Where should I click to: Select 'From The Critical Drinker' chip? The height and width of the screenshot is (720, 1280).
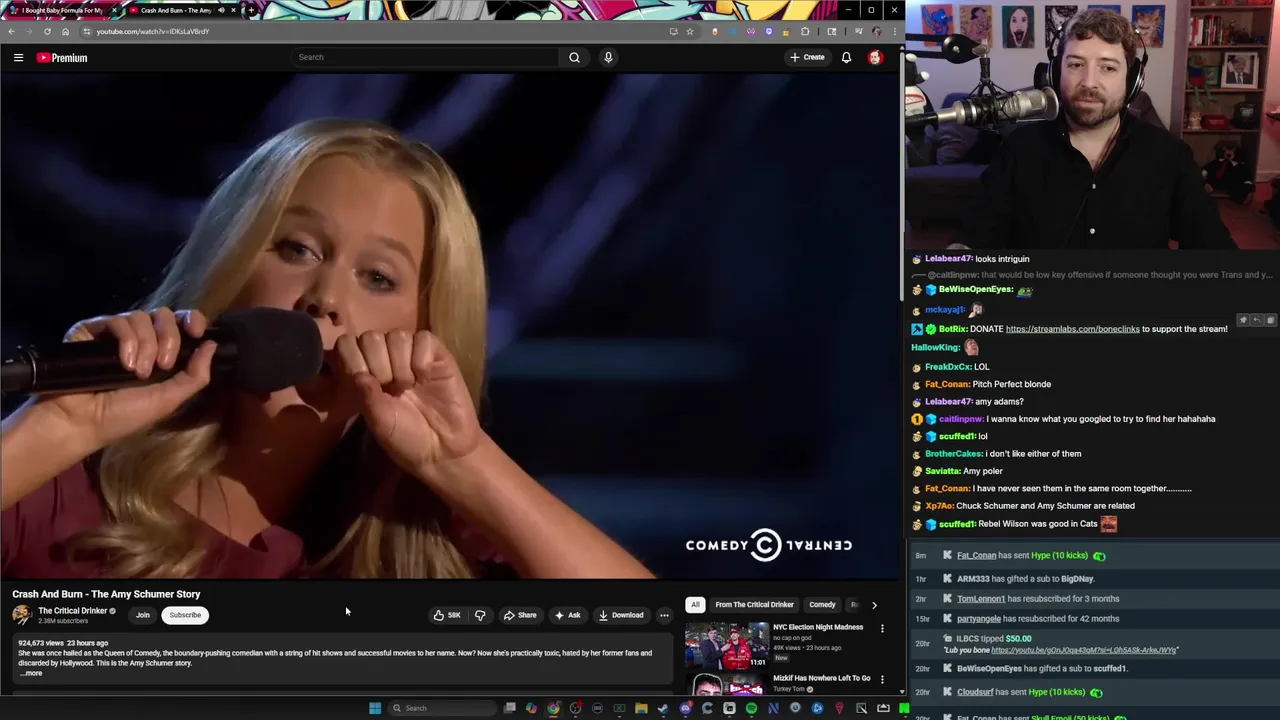tap(754, 604)
